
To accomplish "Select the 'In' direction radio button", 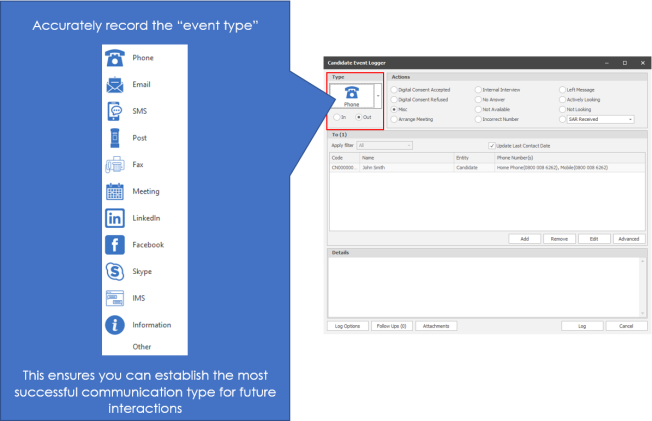I will 337,117.
